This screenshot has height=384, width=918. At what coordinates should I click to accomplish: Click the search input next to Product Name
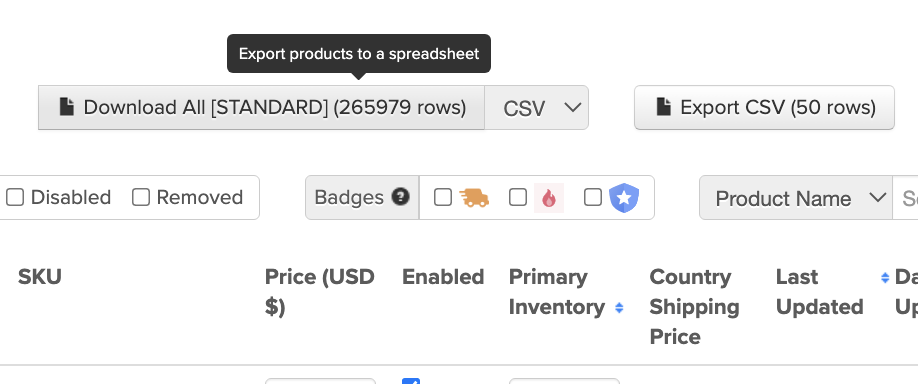click(x=905, y=198)
